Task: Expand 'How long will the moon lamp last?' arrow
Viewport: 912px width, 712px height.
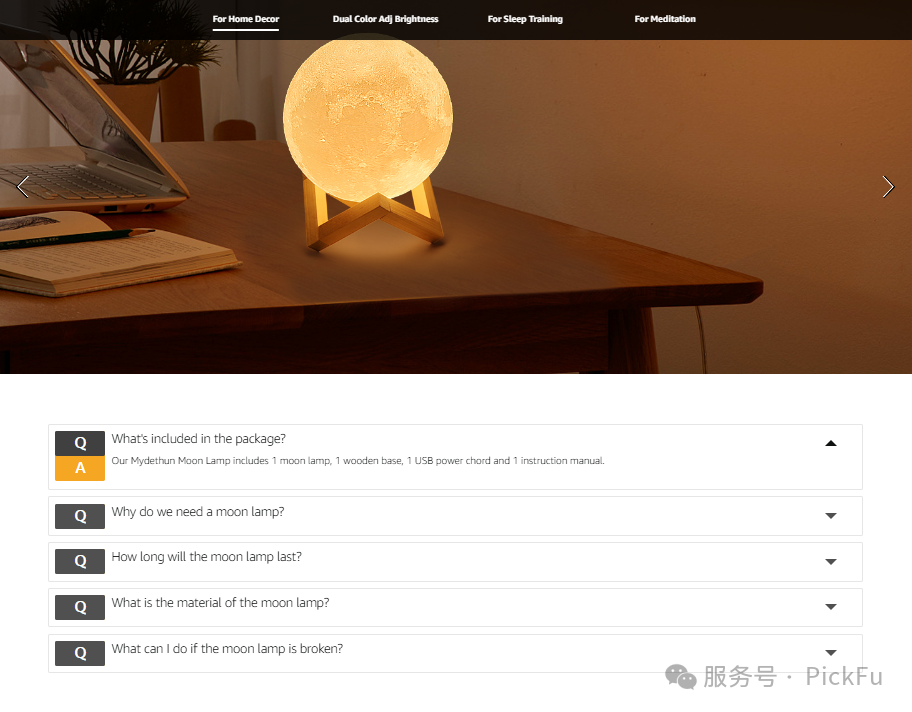Action: point(831,561)
